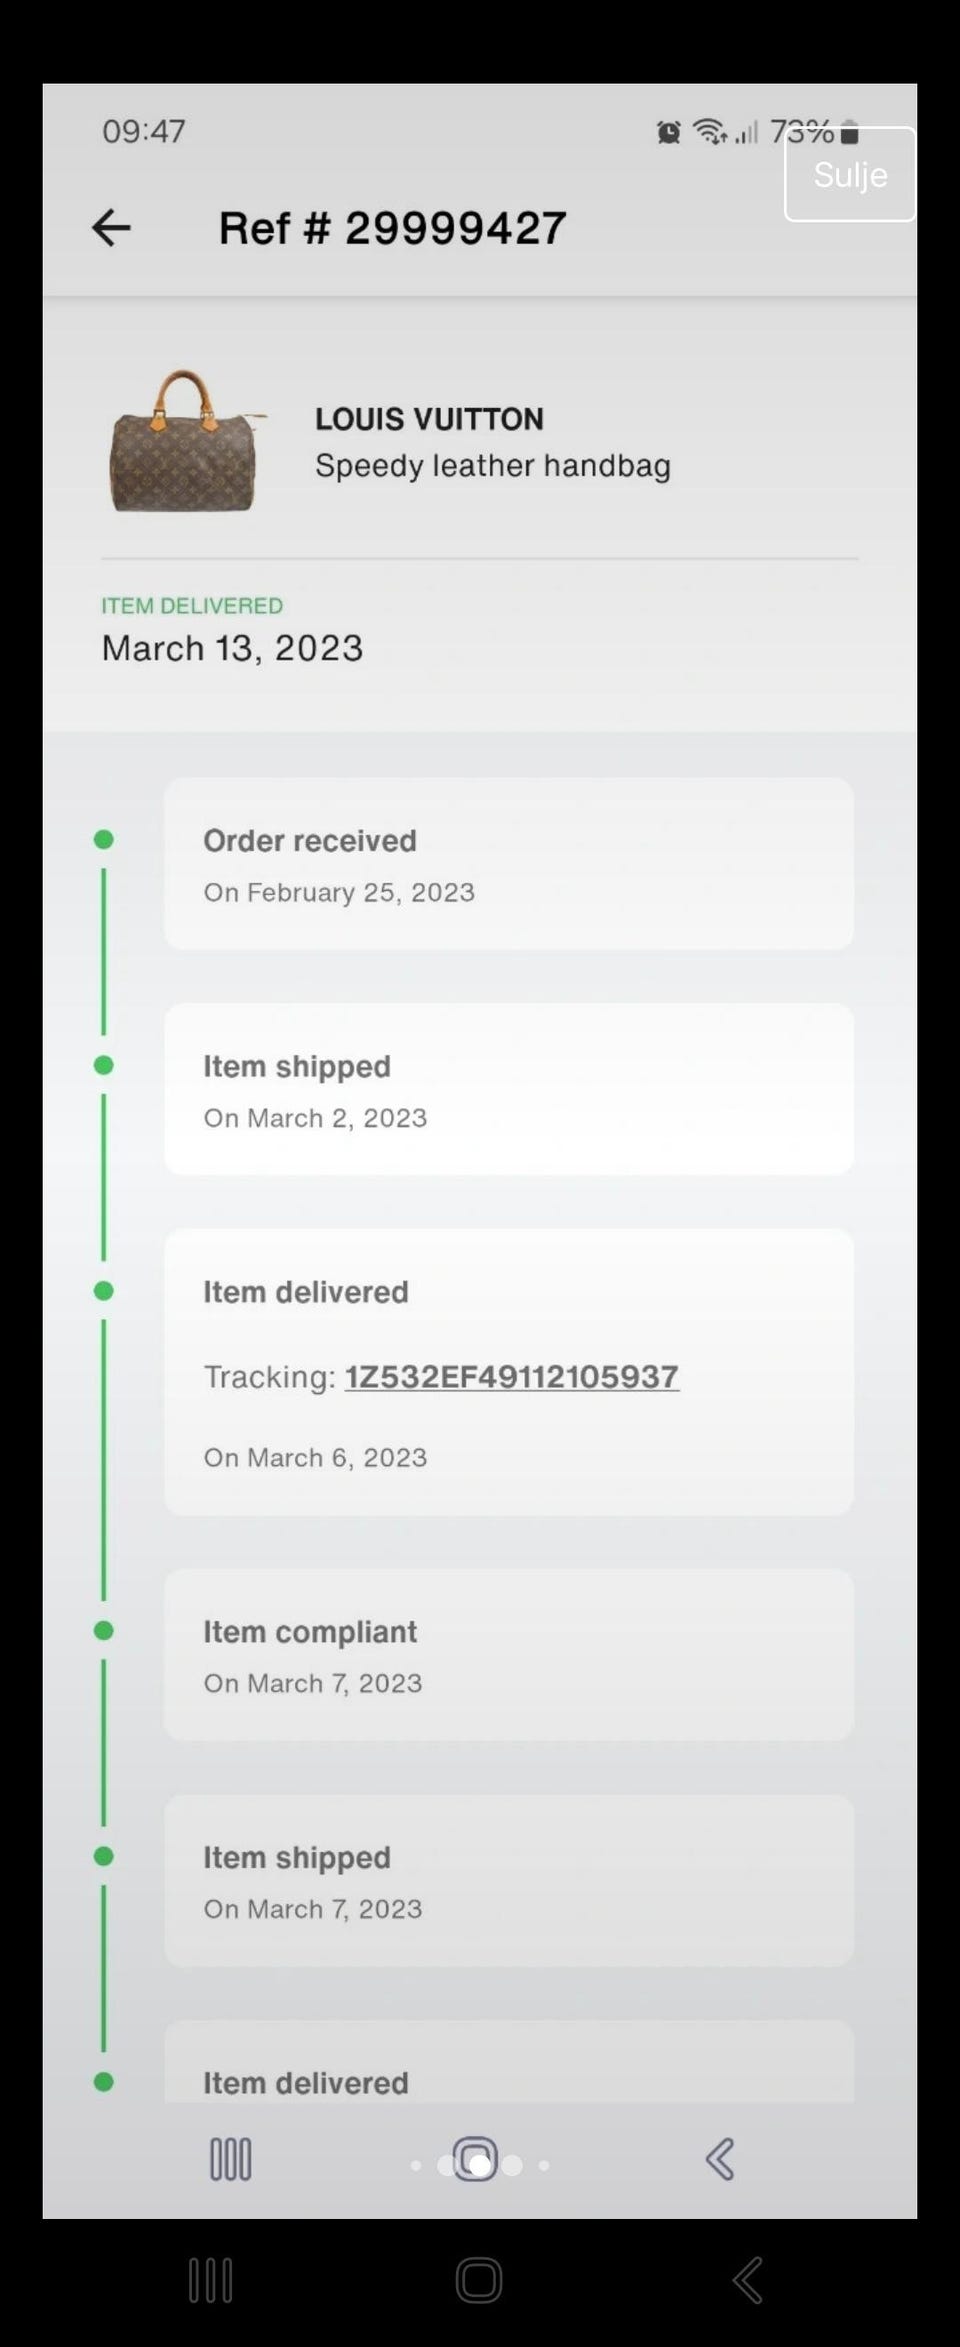Tap the alarm icon in status bar

[x=668, y=132]
